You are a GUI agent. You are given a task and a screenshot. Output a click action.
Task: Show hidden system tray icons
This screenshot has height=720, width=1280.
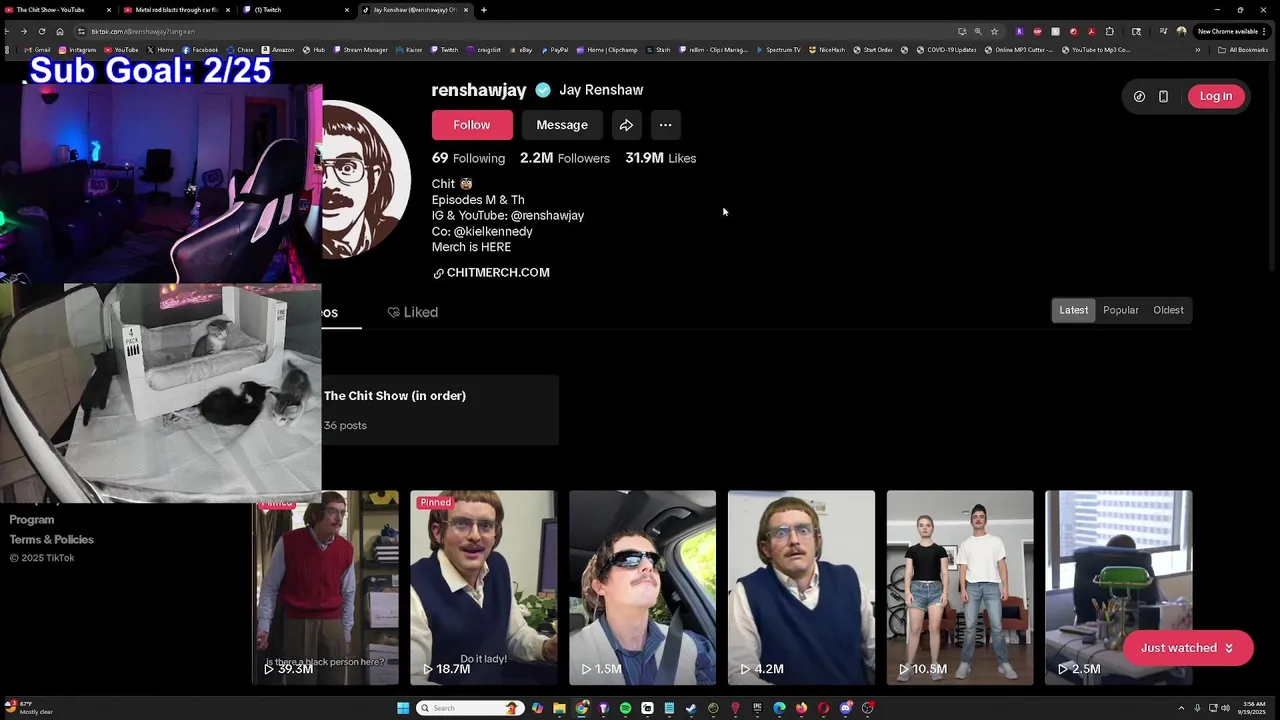tap(1181, 708)
